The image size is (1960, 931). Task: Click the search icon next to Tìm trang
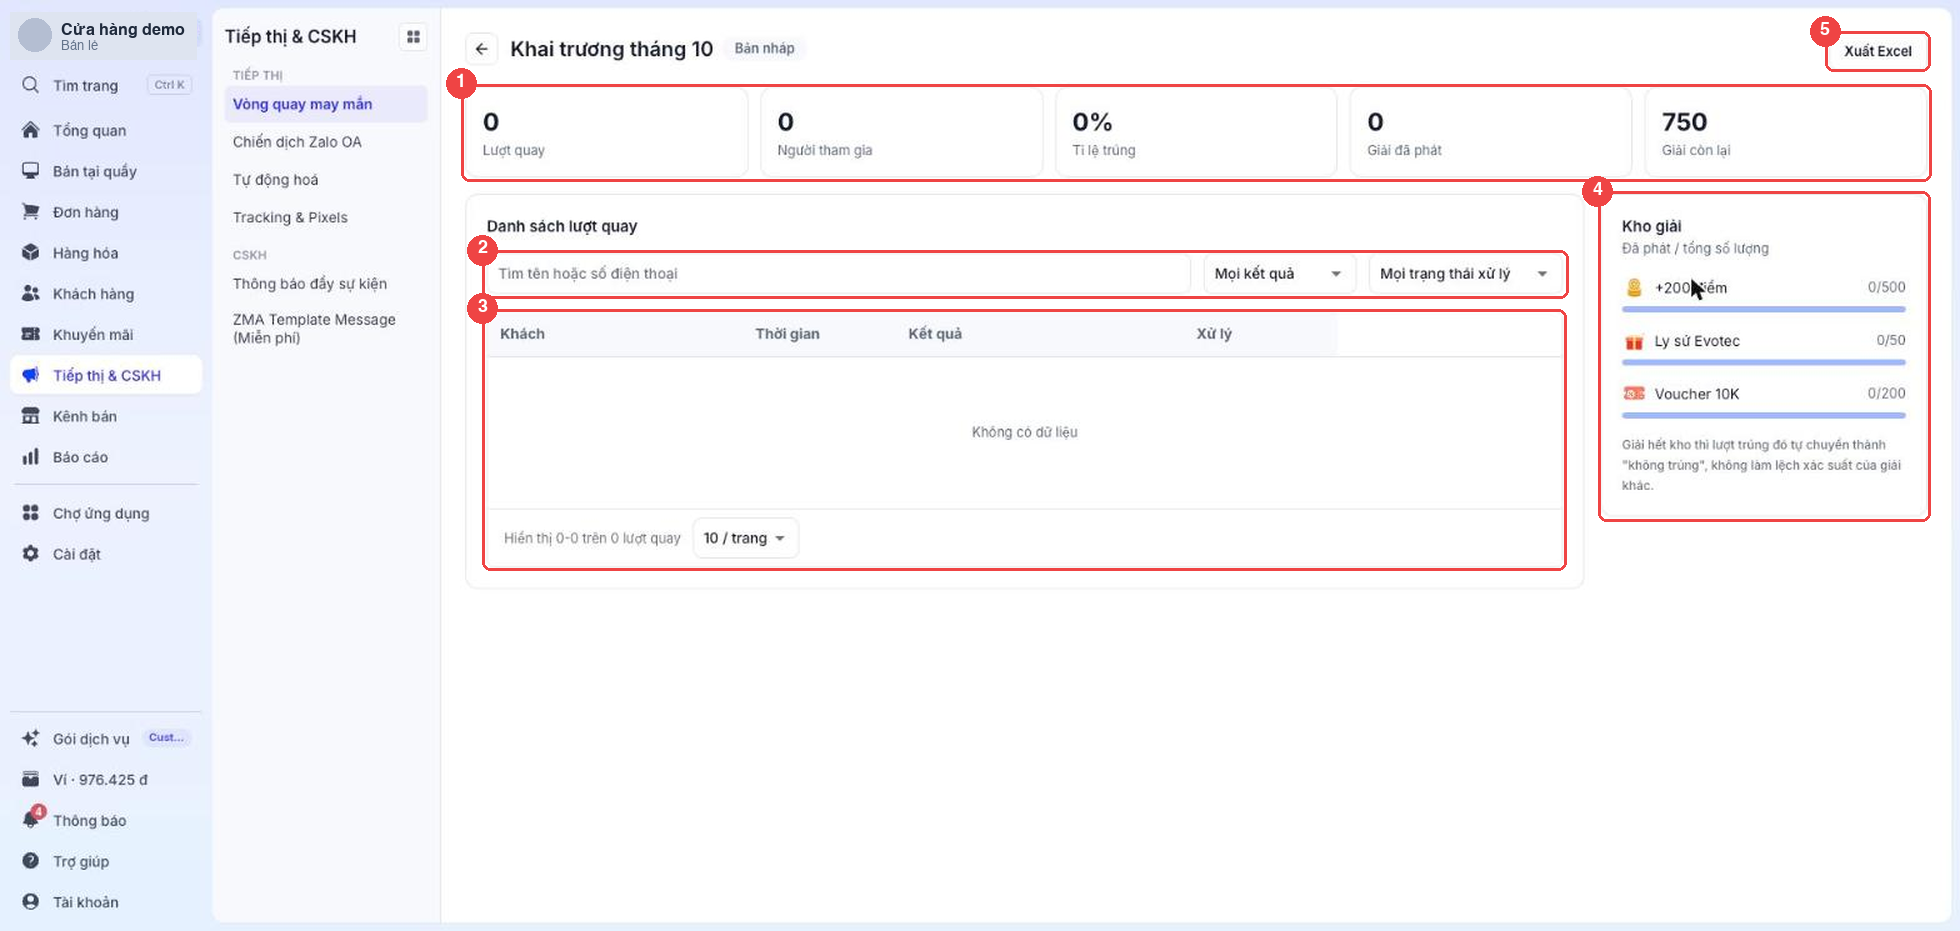31,85
